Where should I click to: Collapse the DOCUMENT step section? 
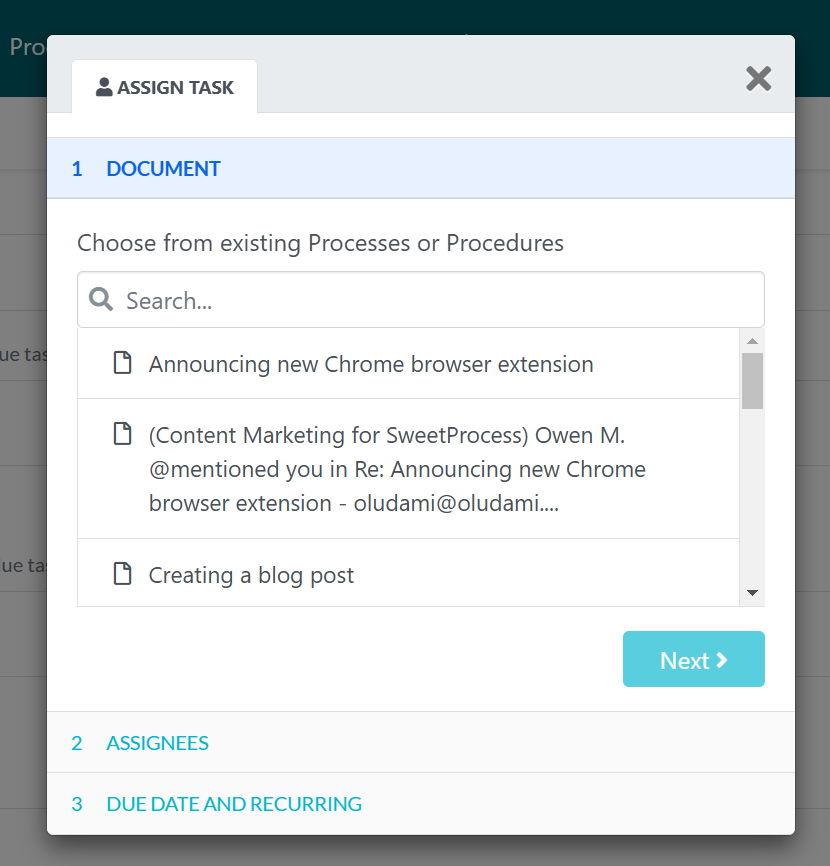[163, 168]
